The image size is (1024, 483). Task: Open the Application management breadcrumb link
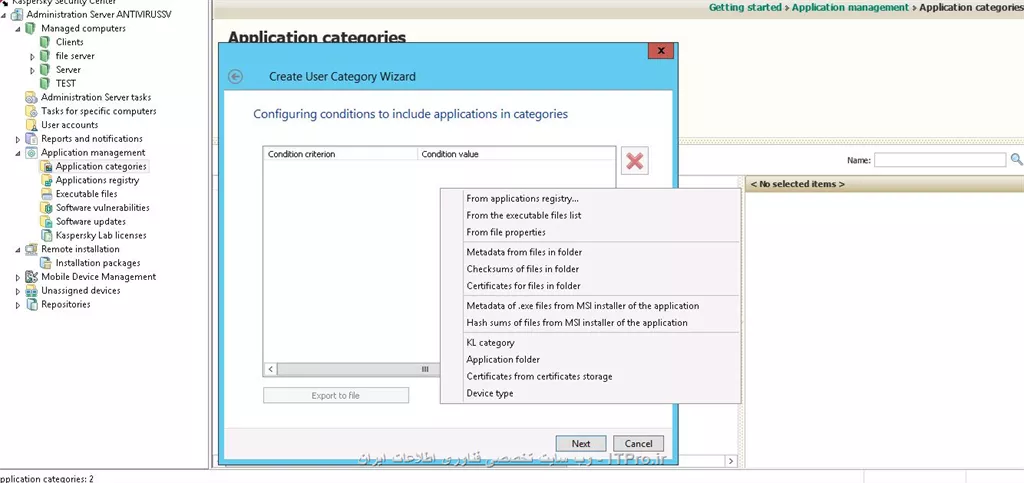pos(850,8)
